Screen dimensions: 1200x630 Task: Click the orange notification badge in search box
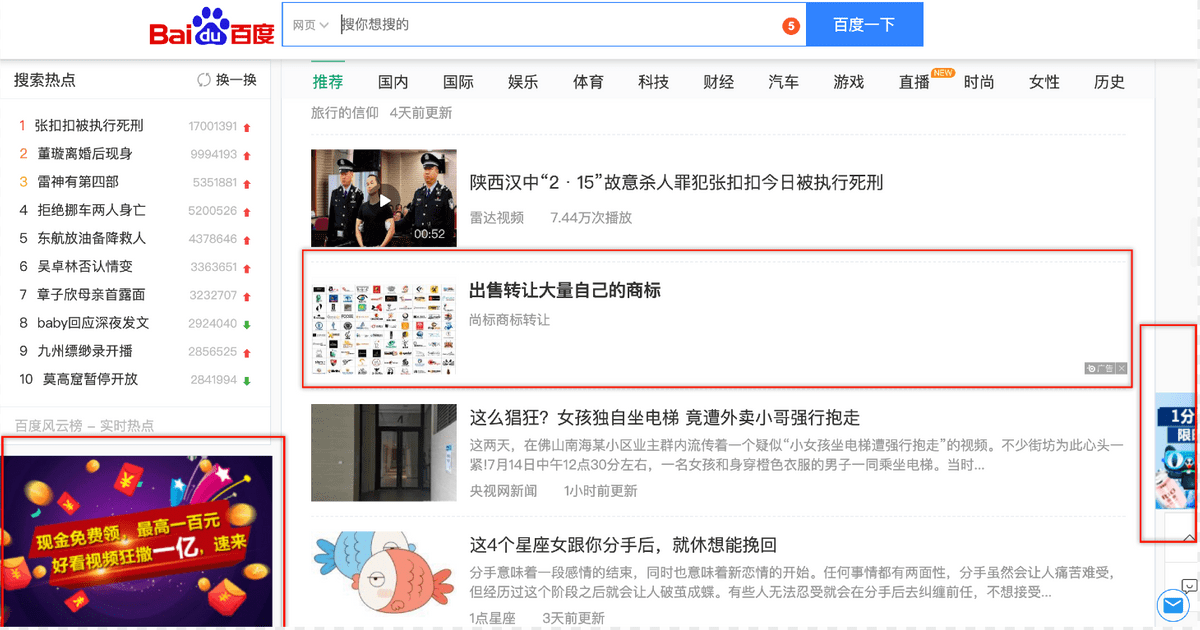tap(791, 26)
